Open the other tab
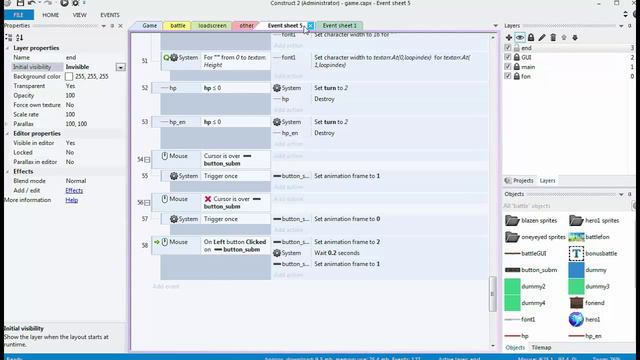This screenshot has height=360, width=640. (247, 25)
